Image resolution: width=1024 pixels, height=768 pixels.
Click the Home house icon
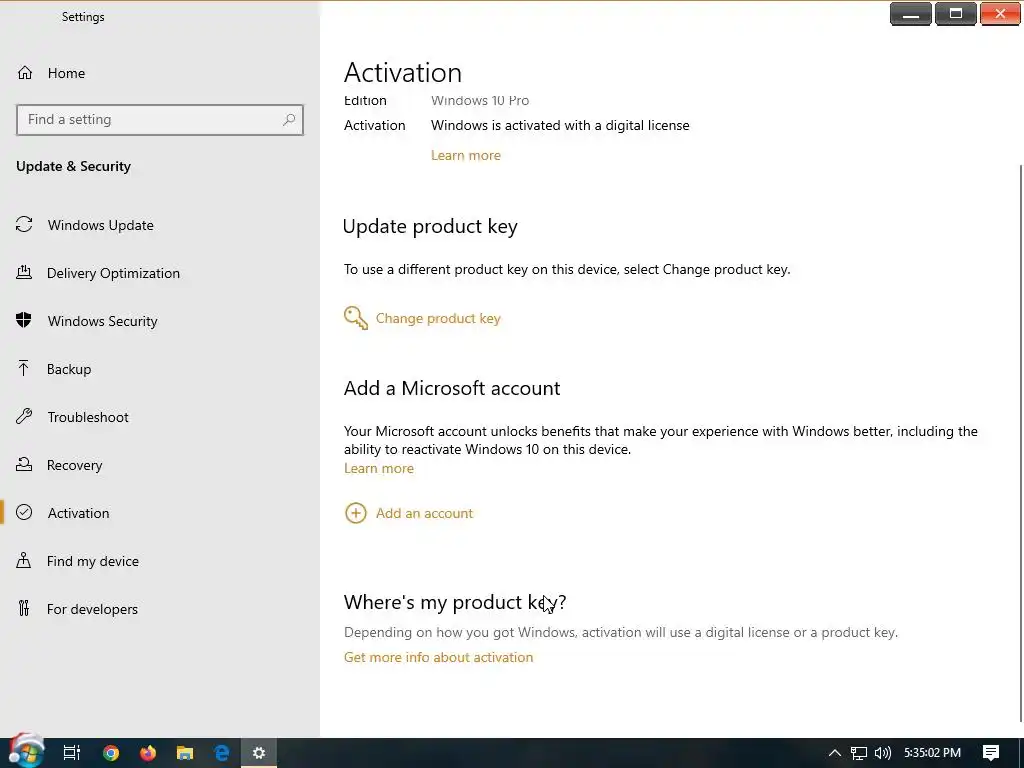25,72
